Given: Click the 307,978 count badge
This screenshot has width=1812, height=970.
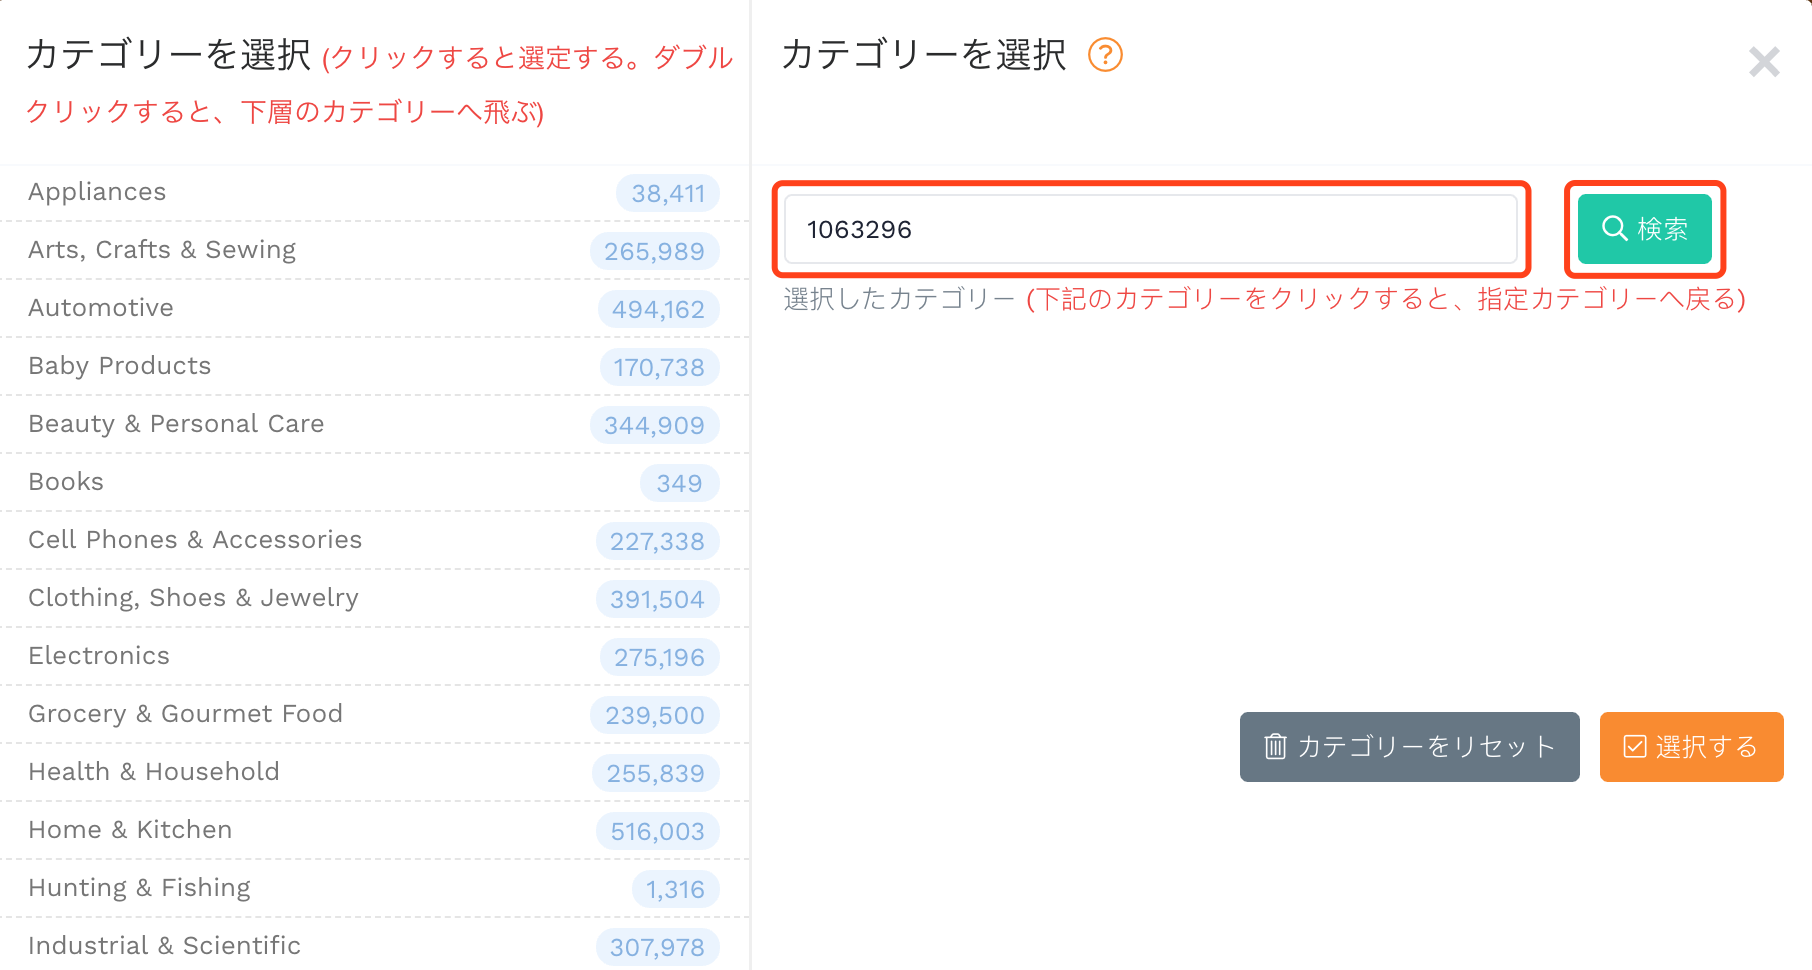Looking at the screenshot, I should point(658,947).
